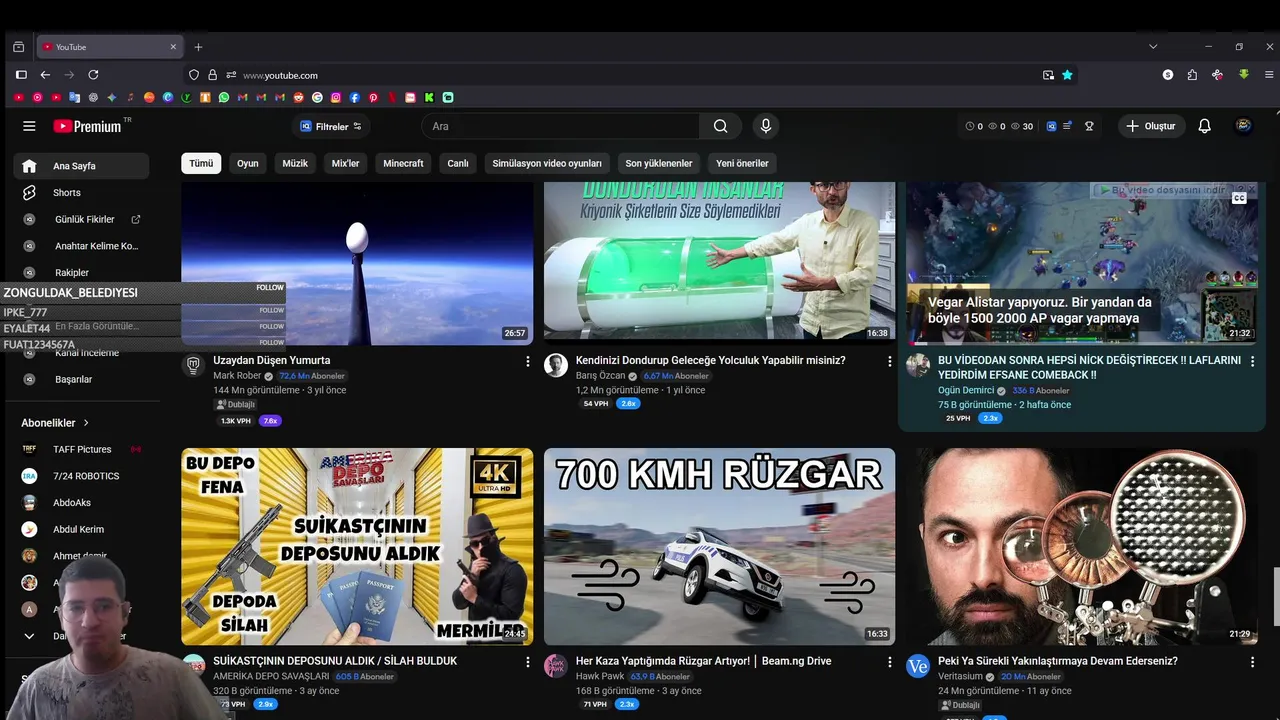This screenshot has width=1280, height=720.
Task: Select the Yeni öneriler chip
Action: point(742,163)
